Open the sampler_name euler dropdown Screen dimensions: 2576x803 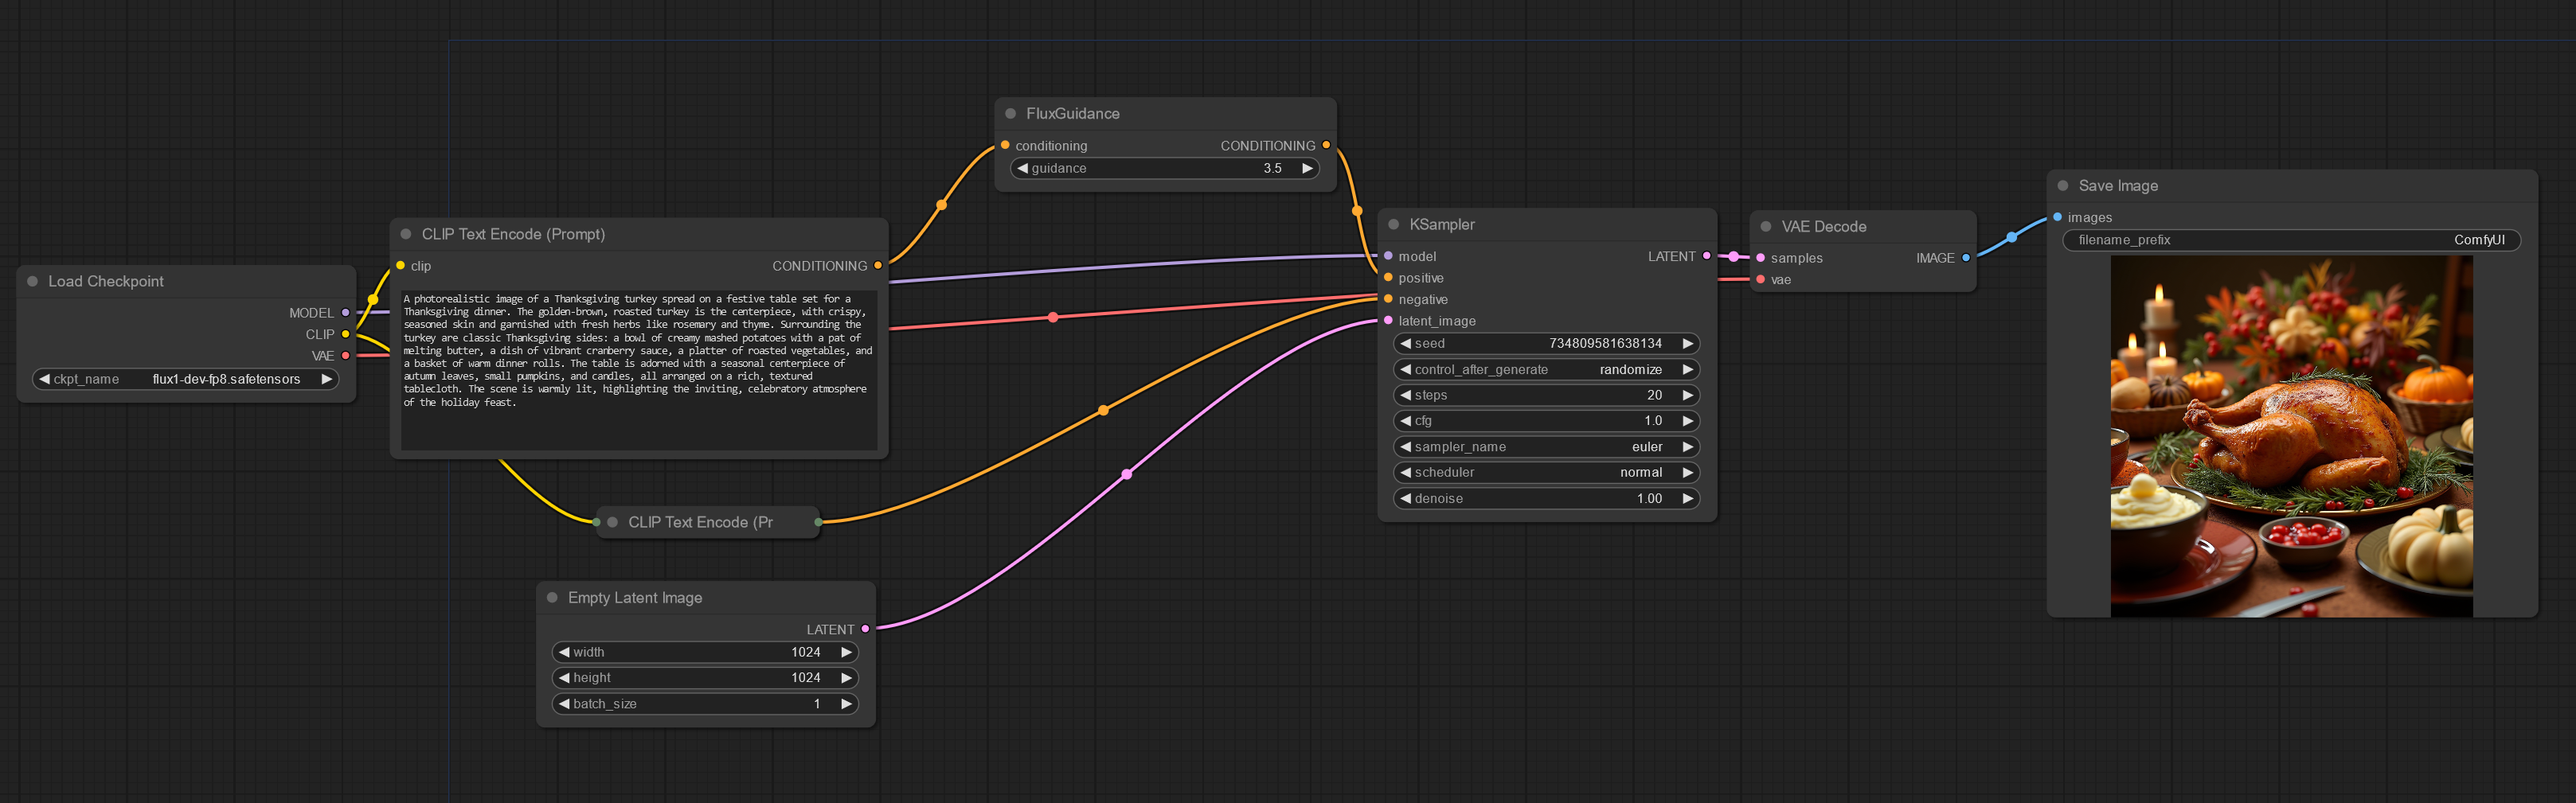click(x=1546, y=447)
